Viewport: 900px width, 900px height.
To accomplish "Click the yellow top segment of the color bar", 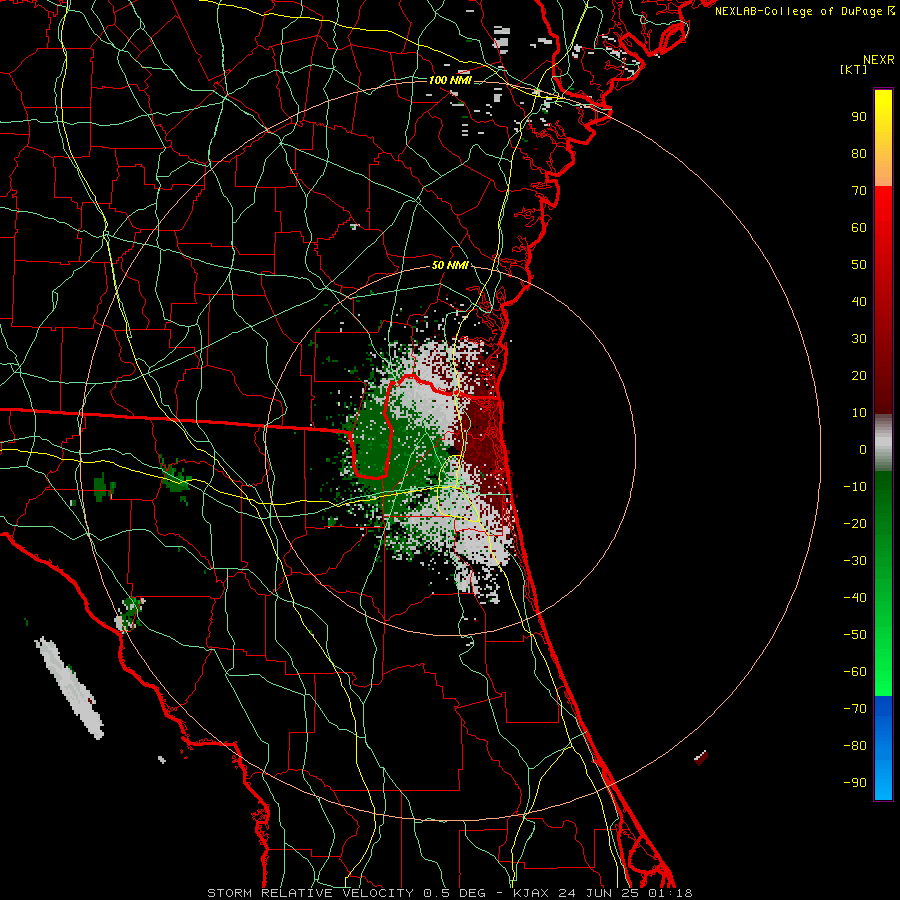I will (883, 138).
